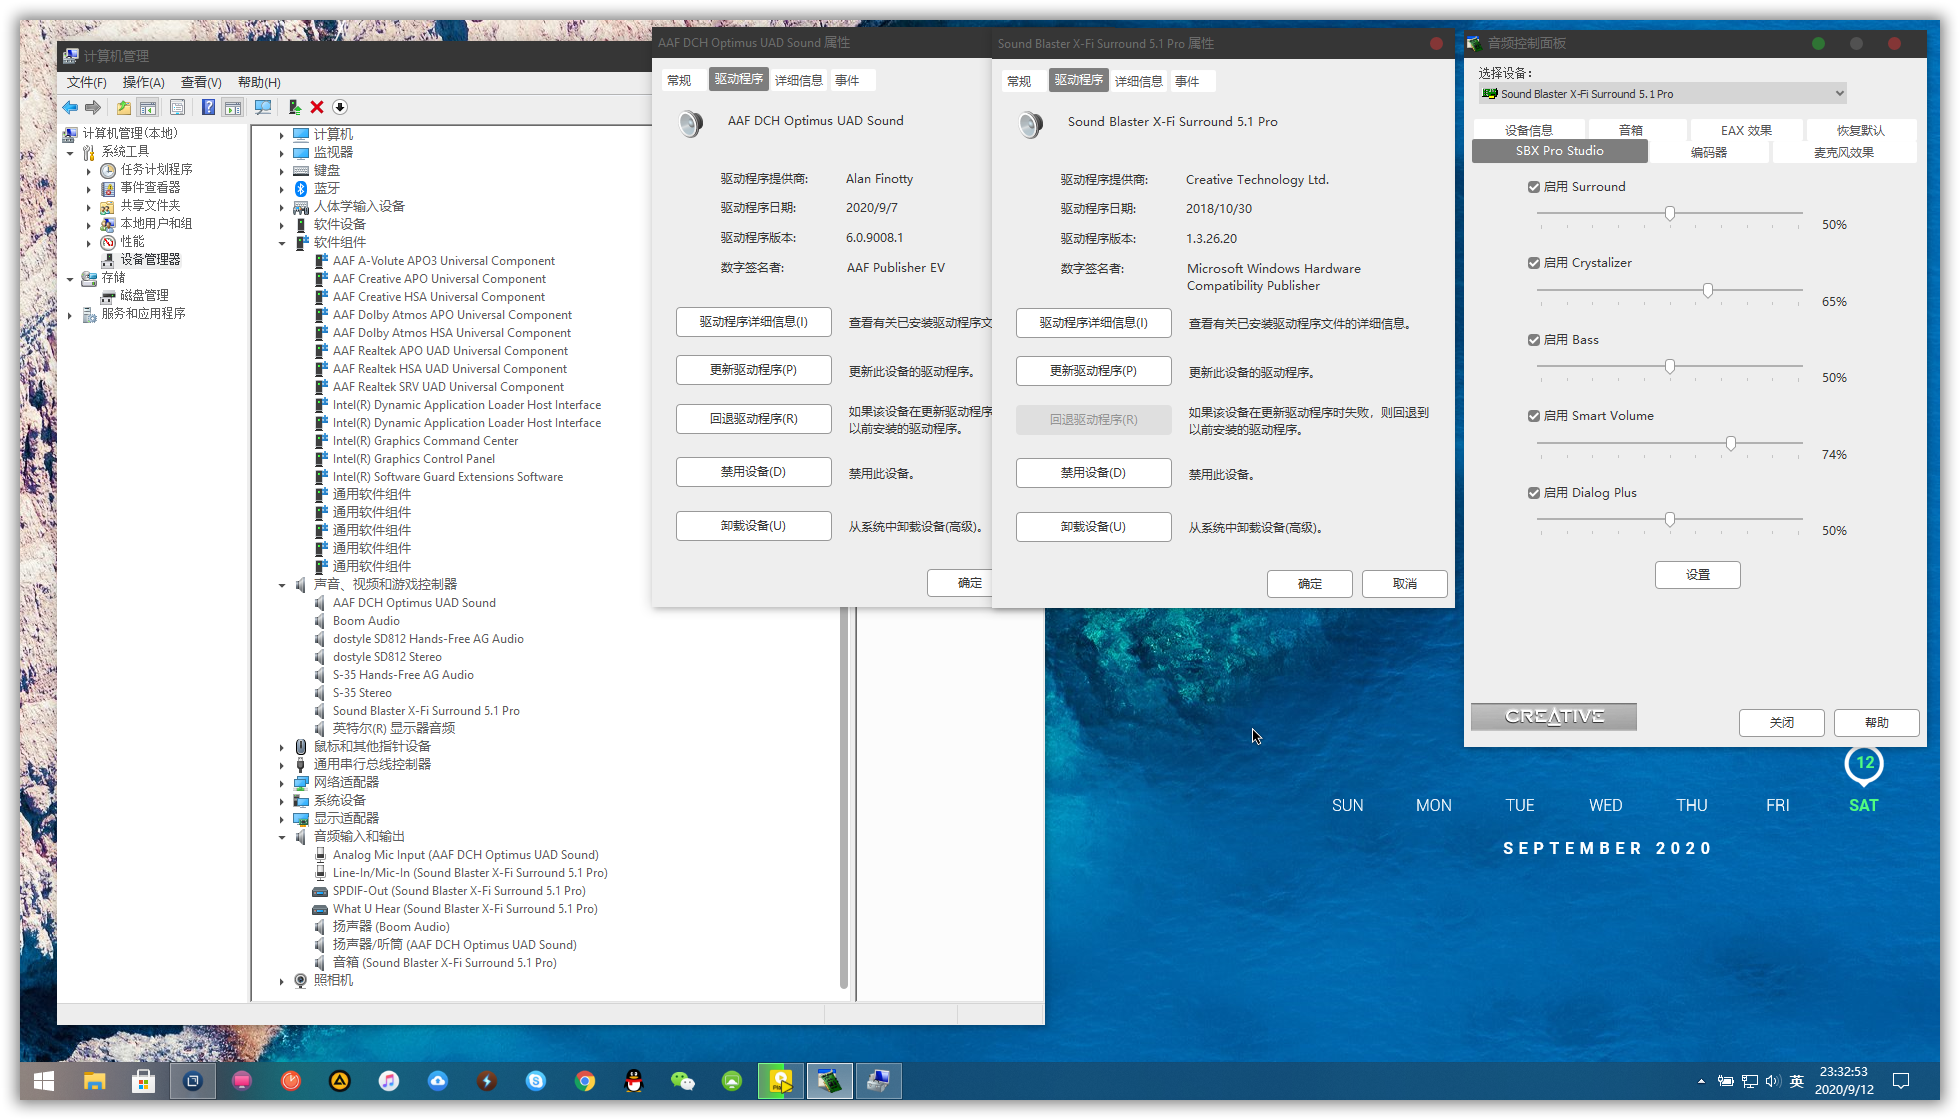
Task: Open Help with the blue question mark icon
Action: point(208,107)
